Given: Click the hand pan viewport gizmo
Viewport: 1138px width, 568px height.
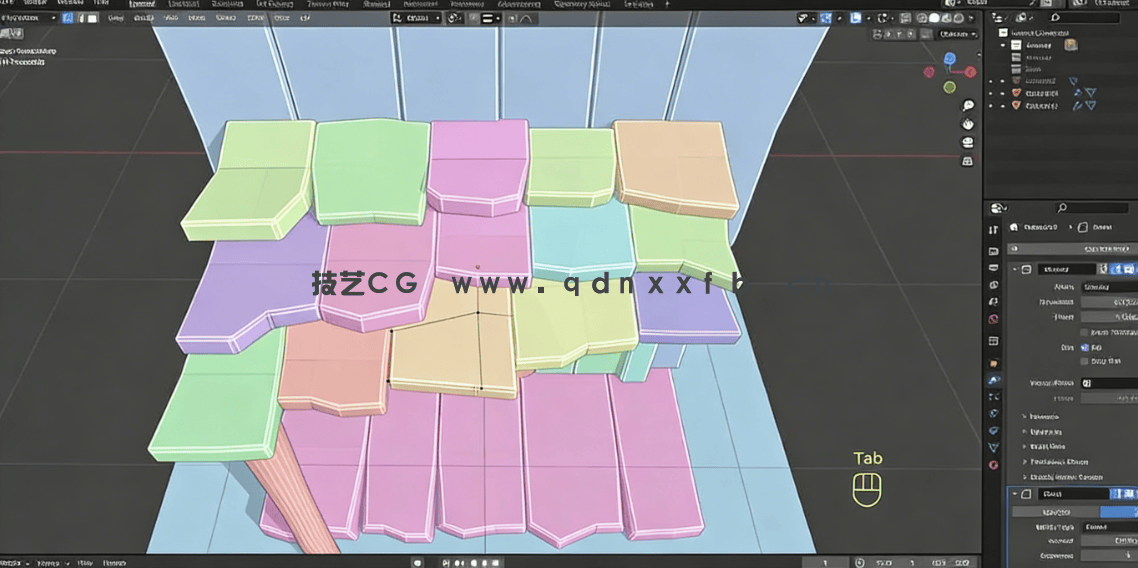Looking at the screenshot, I should (x=967, y=124).
